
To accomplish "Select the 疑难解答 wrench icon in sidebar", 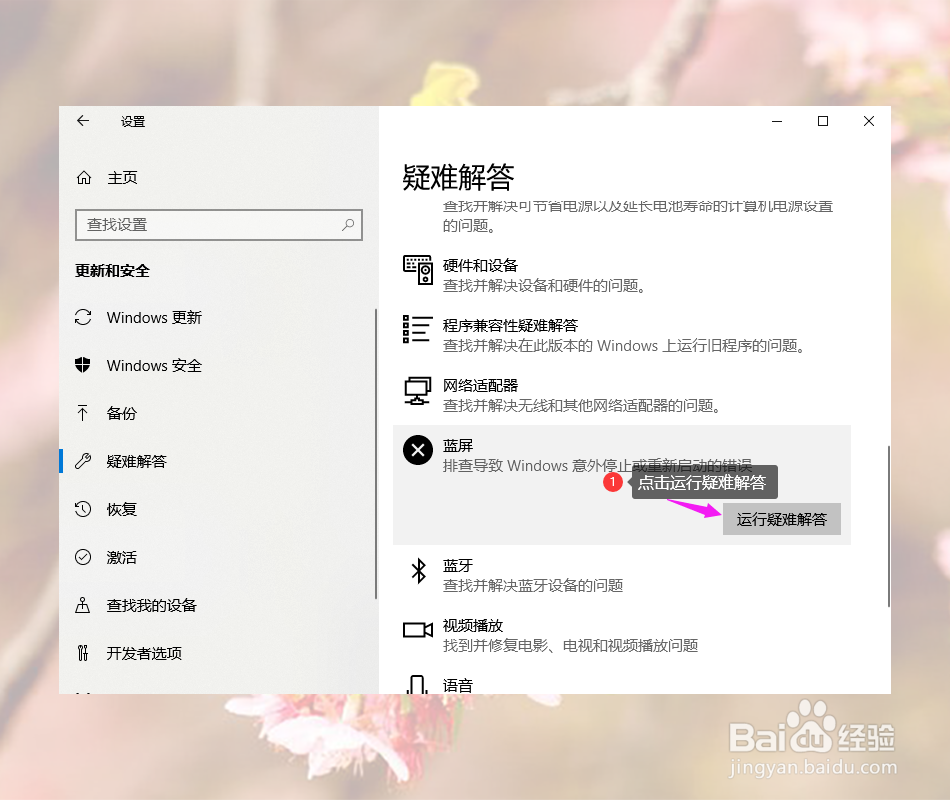I will click(x=84, y=461).
